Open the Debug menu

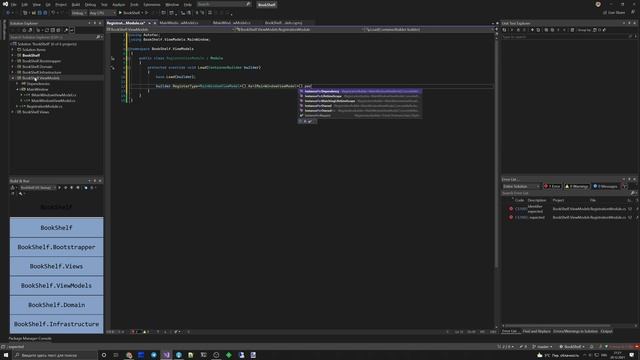[x=90, y=4]
